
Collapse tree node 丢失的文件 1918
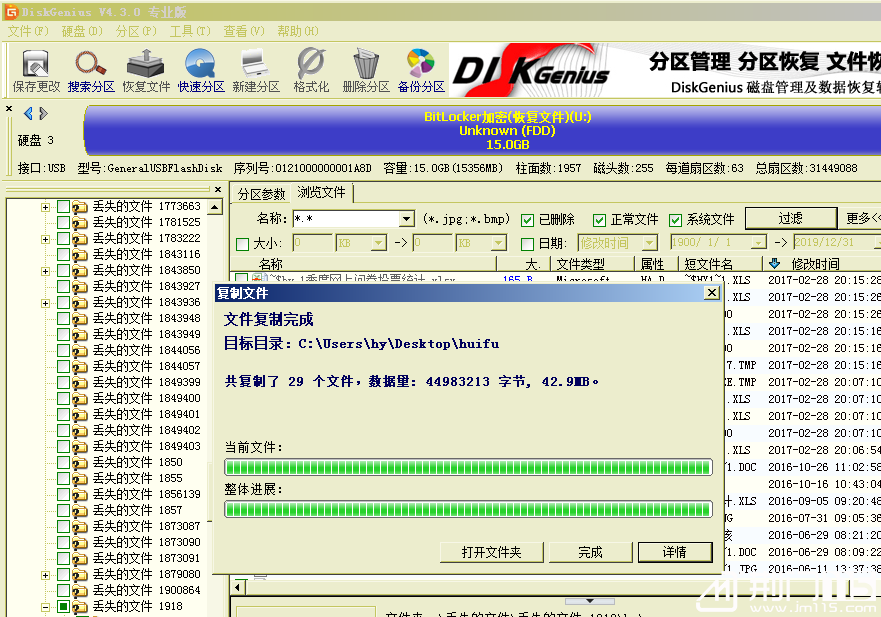tap(45, 607)
